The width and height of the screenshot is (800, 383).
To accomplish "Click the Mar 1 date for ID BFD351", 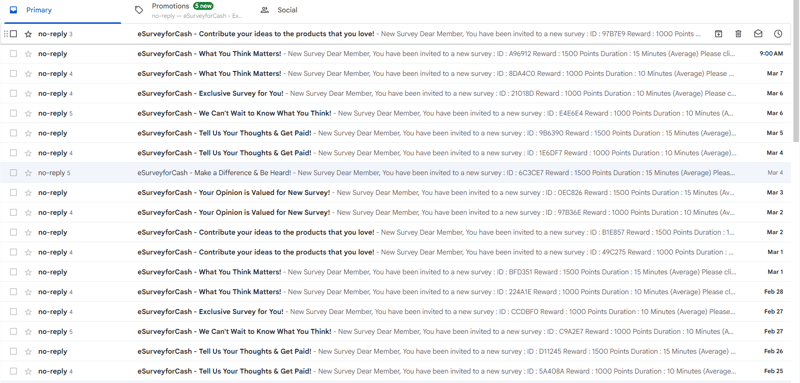I will [x=775, y=272].
